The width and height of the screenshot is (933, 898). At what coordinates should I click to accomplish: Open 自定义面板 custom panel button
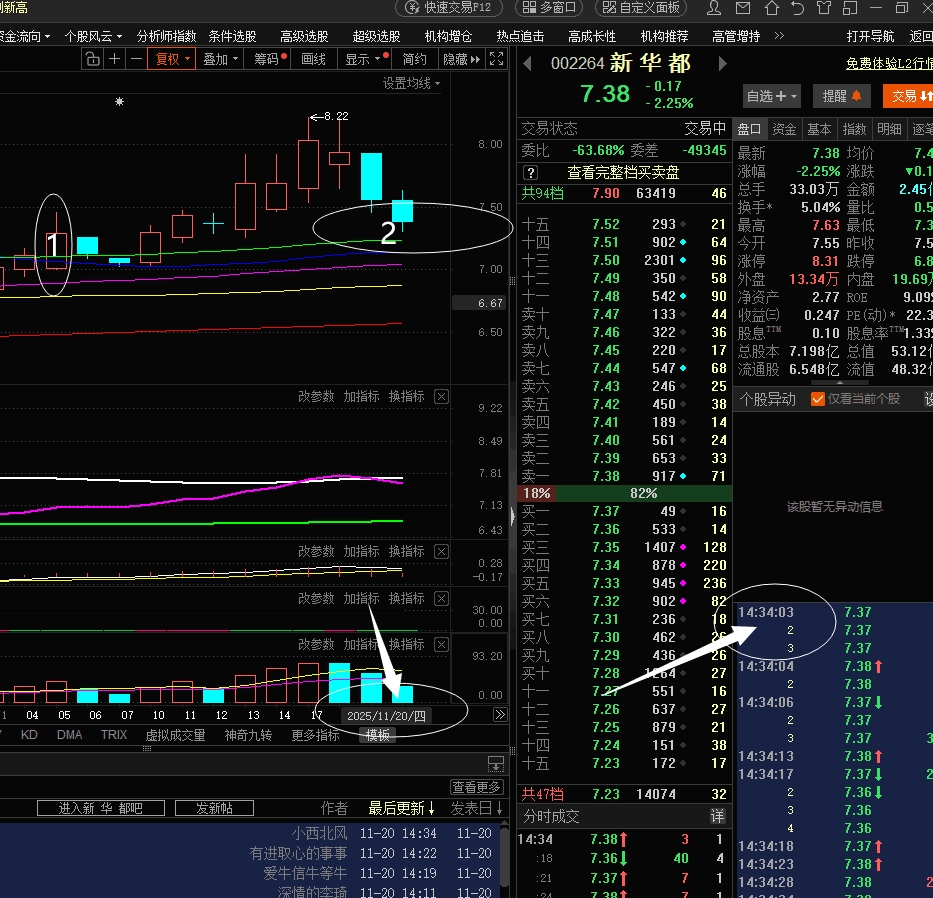click(x=641, y=8)
